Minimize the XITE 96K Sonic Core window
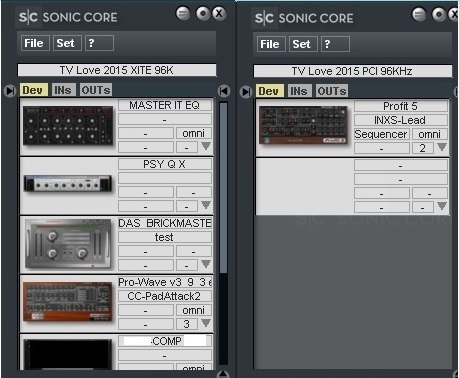This screenshot has height=378, width=459. pyautogui.click(x=183, y=14)
